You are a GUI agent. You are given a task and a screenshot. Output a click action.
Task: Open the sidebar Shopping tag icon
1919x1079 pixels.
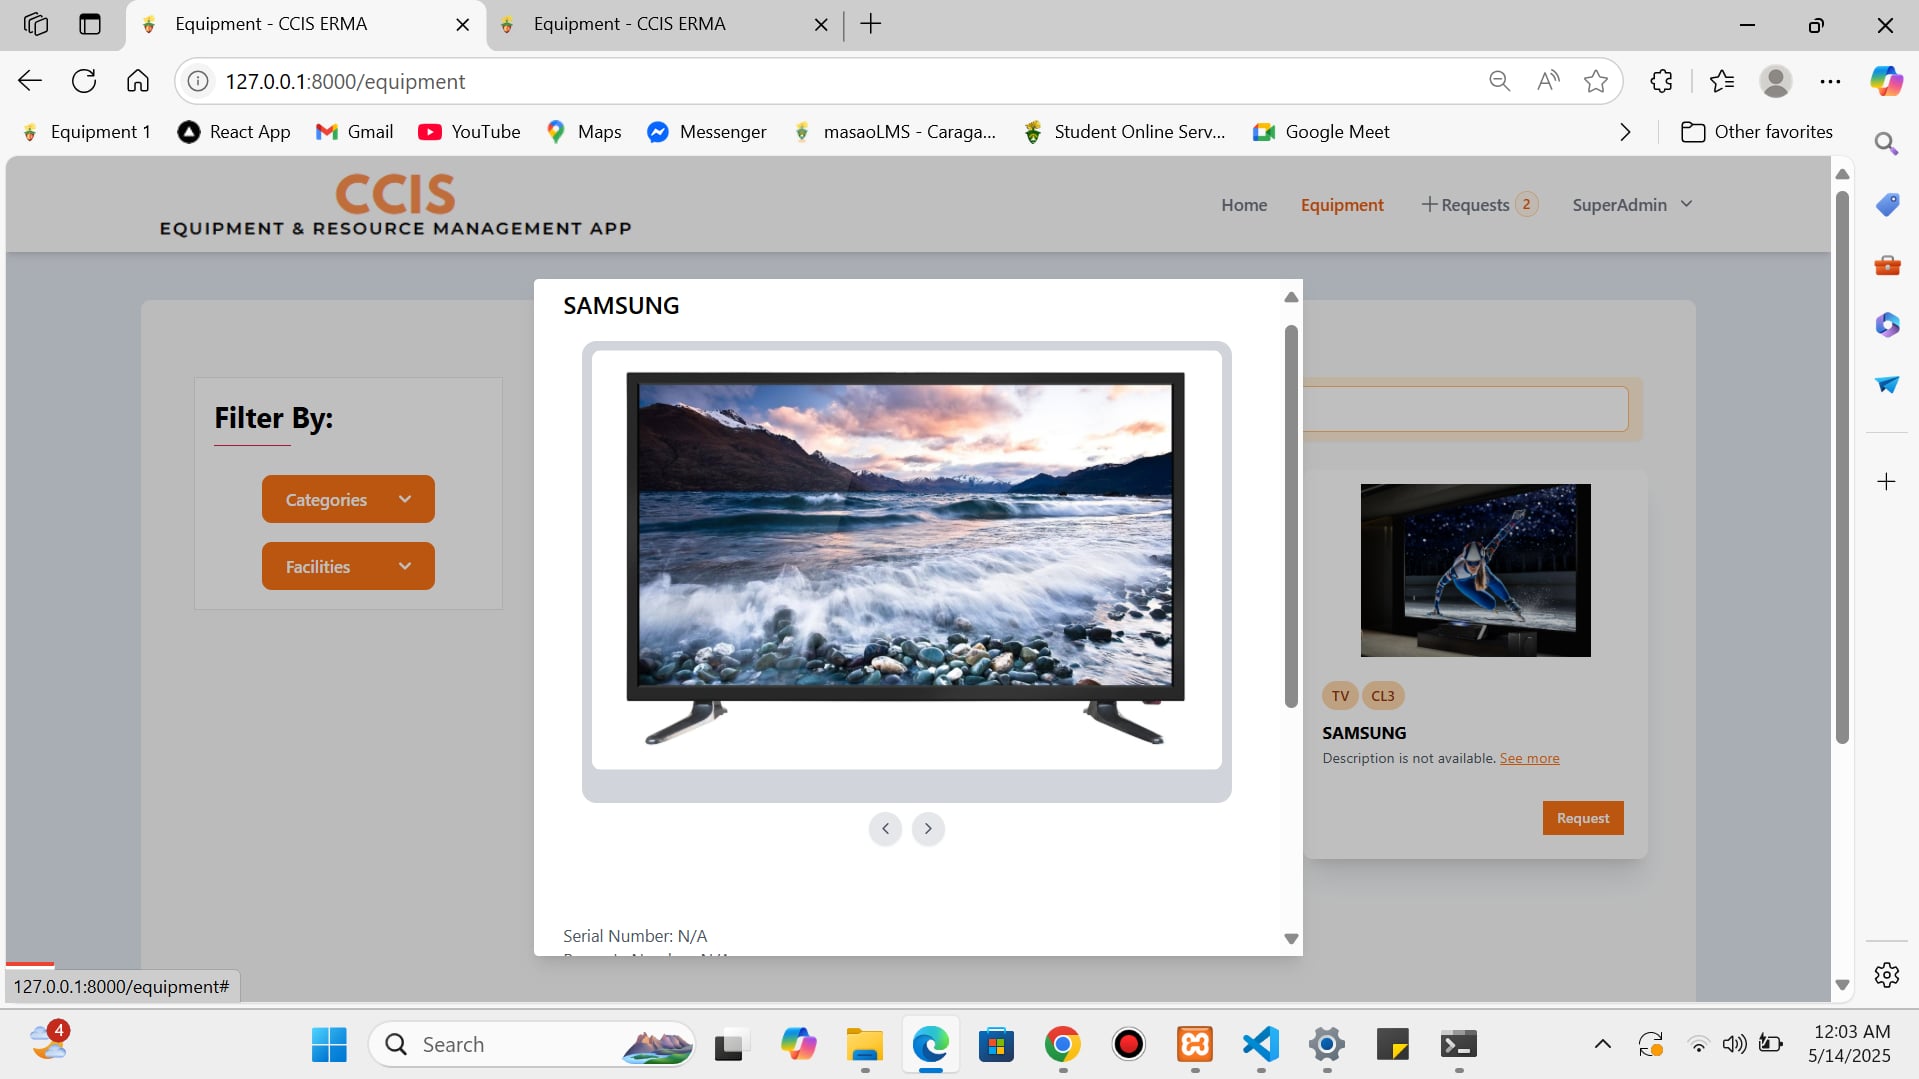[x=1887, y=205]
